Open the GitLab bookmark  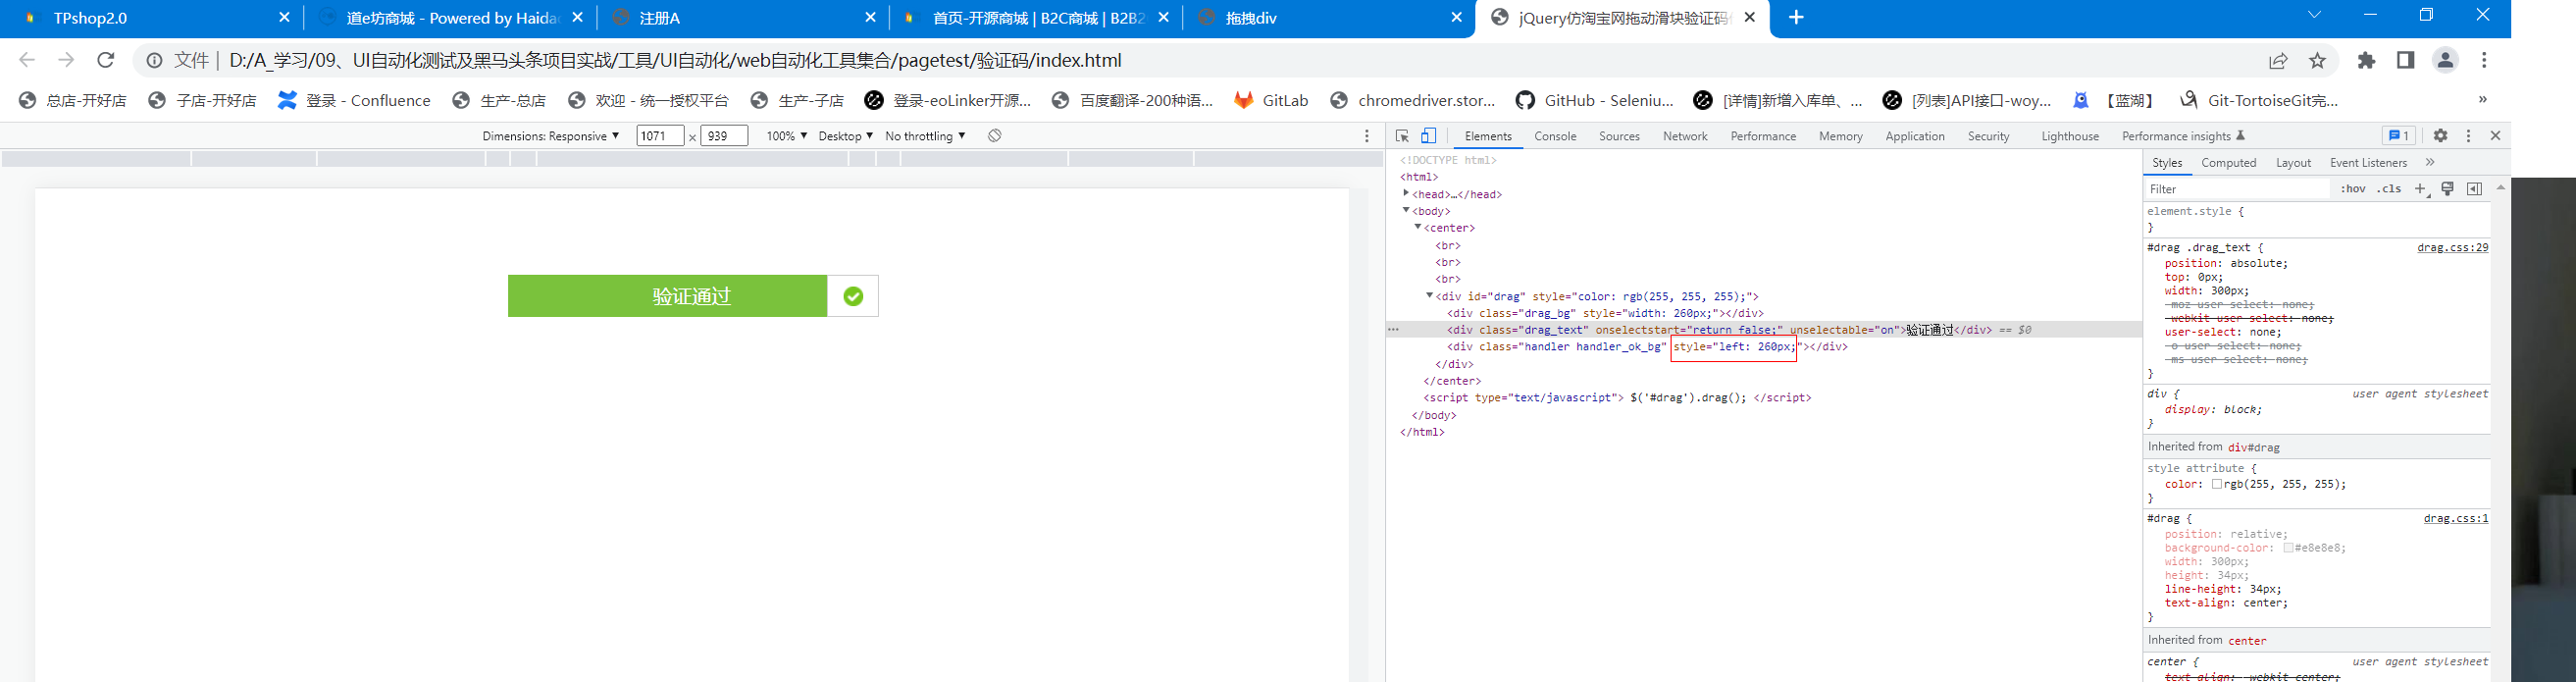(x=1271, y=100)
